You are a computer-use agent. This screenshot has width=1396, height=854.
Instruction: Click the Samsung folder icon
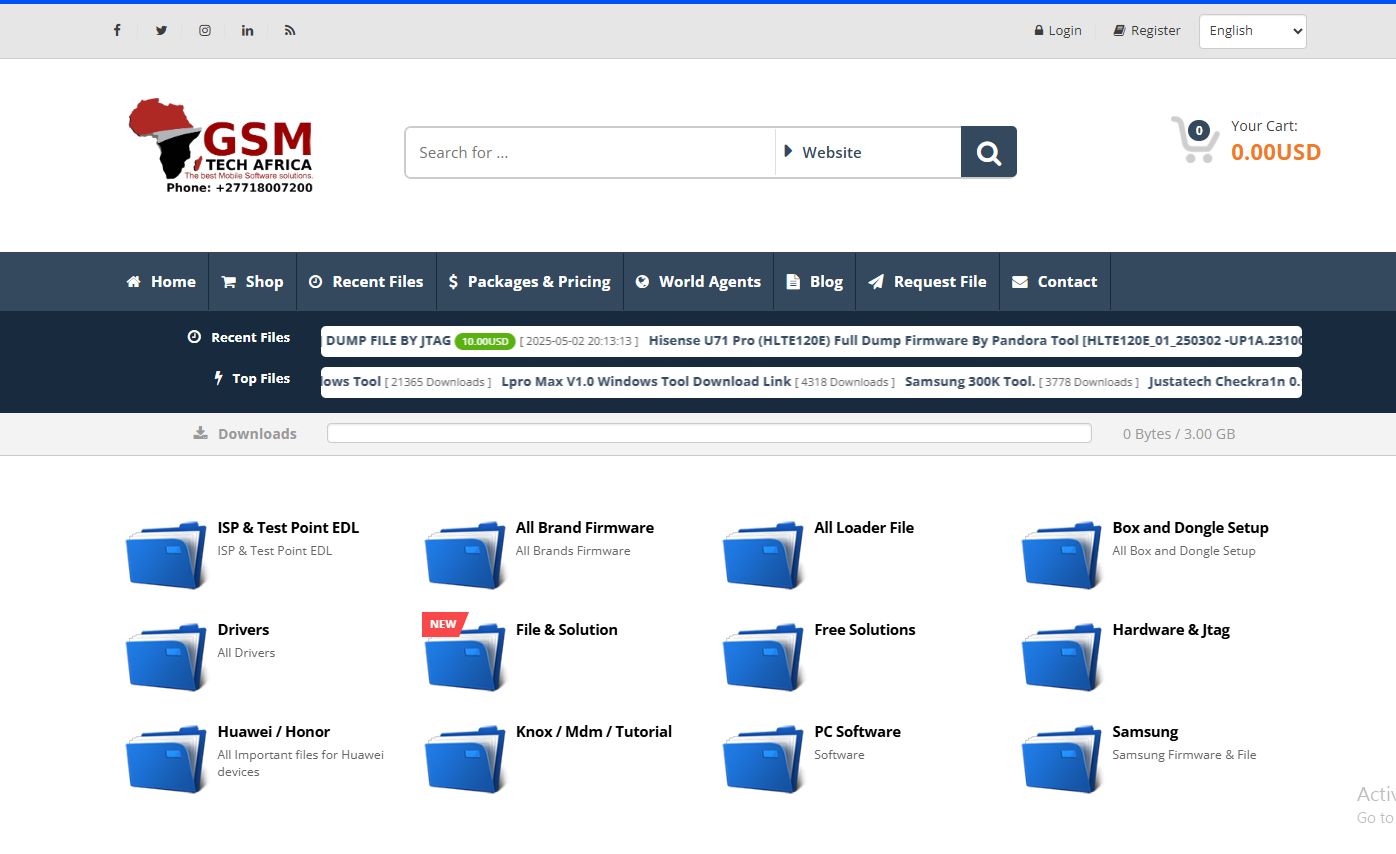(x=1061, y=759)
